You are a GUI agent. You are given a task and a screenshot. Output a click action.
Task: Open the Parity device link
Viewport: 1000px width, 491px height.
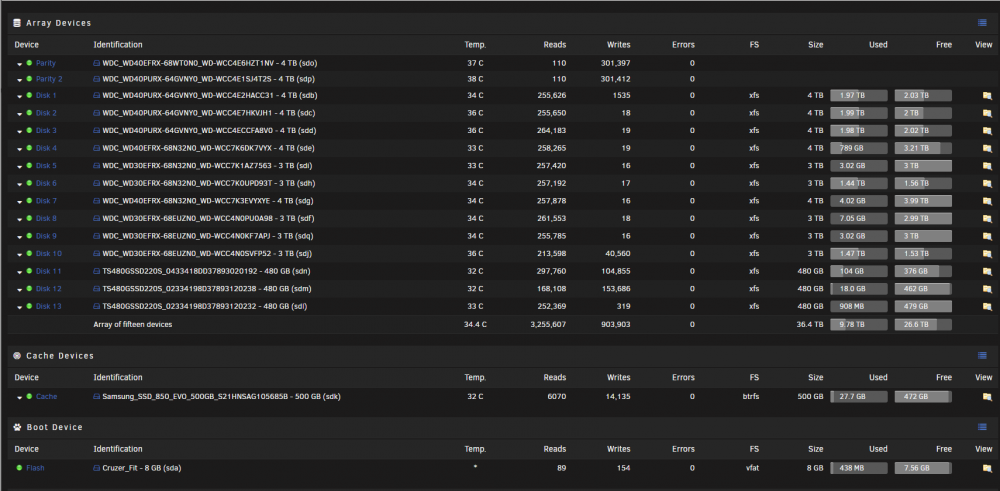point(46,63)
